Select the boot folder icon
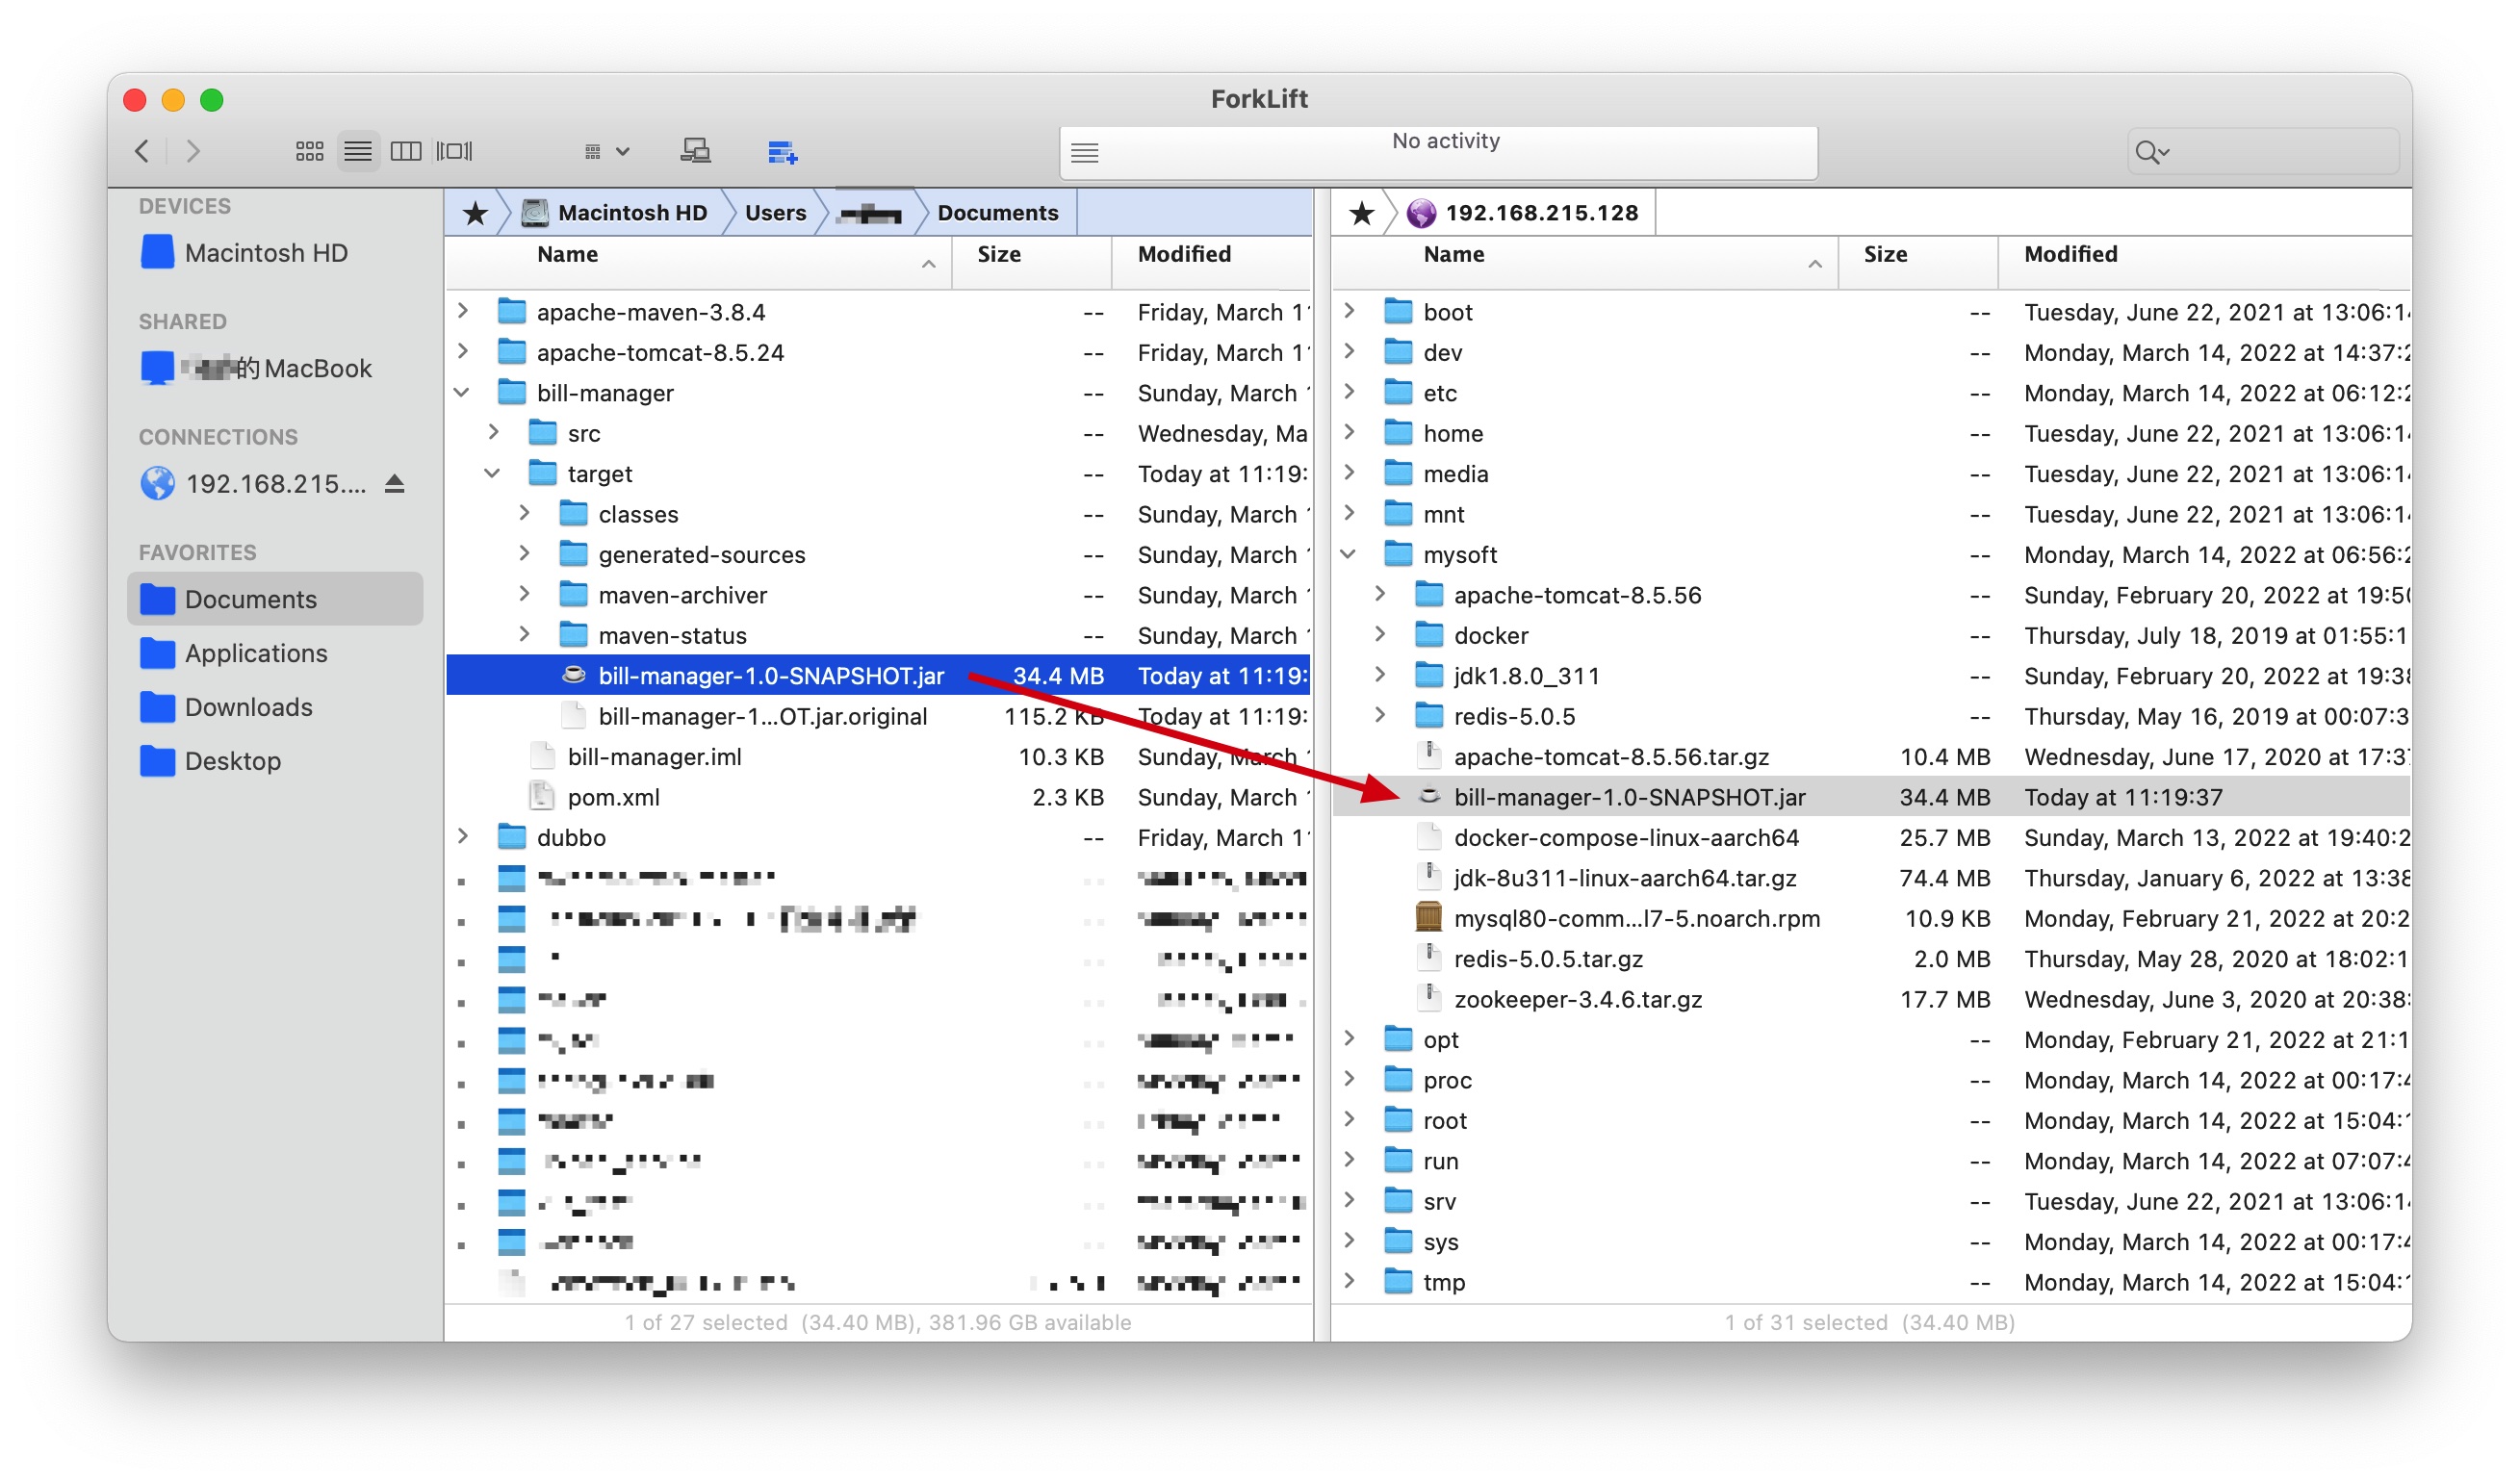This screenshot has width=2520, height=1484. click(x=1398, y=311)
